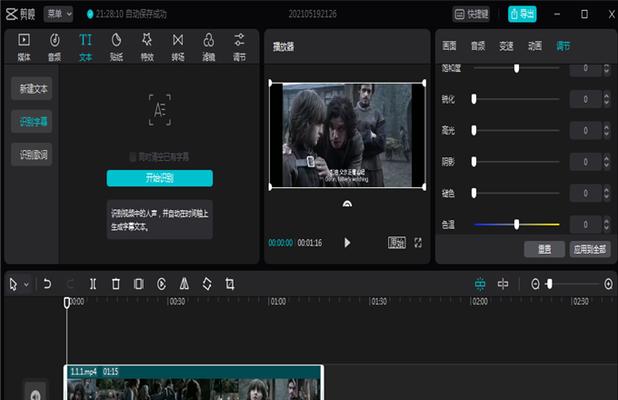This screenshot has width=618, height=400.
Task: Split the clip at playhead
Action: click(x=93, y=284)
